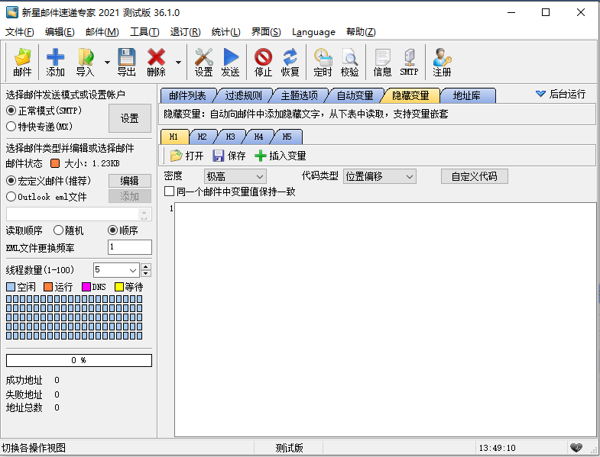The height and width of the screenshot is (457, 600).
Task: Click the 插入变量 button
Action: [x=281, y=156]
